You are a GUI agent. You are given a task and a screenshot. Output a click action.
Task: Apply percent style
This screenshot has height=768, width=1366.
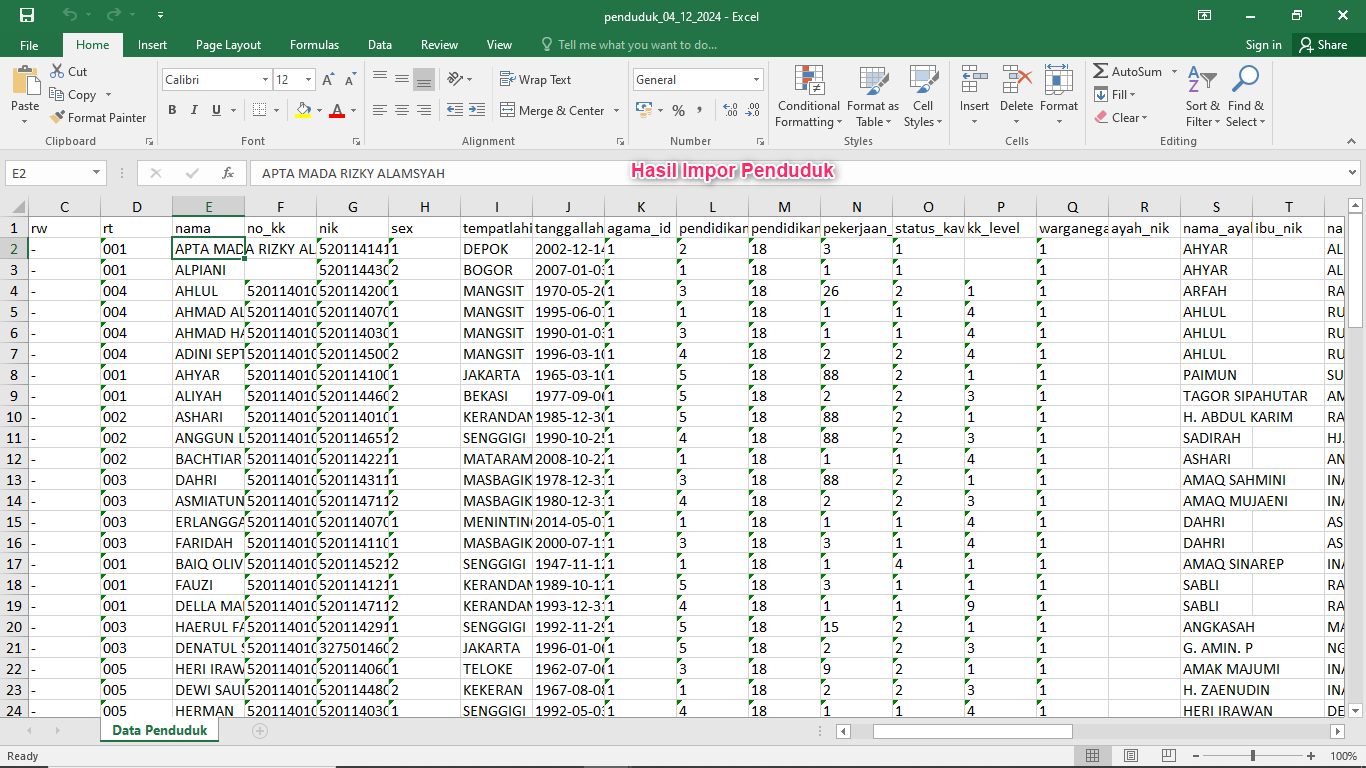[x=679, y=110]
